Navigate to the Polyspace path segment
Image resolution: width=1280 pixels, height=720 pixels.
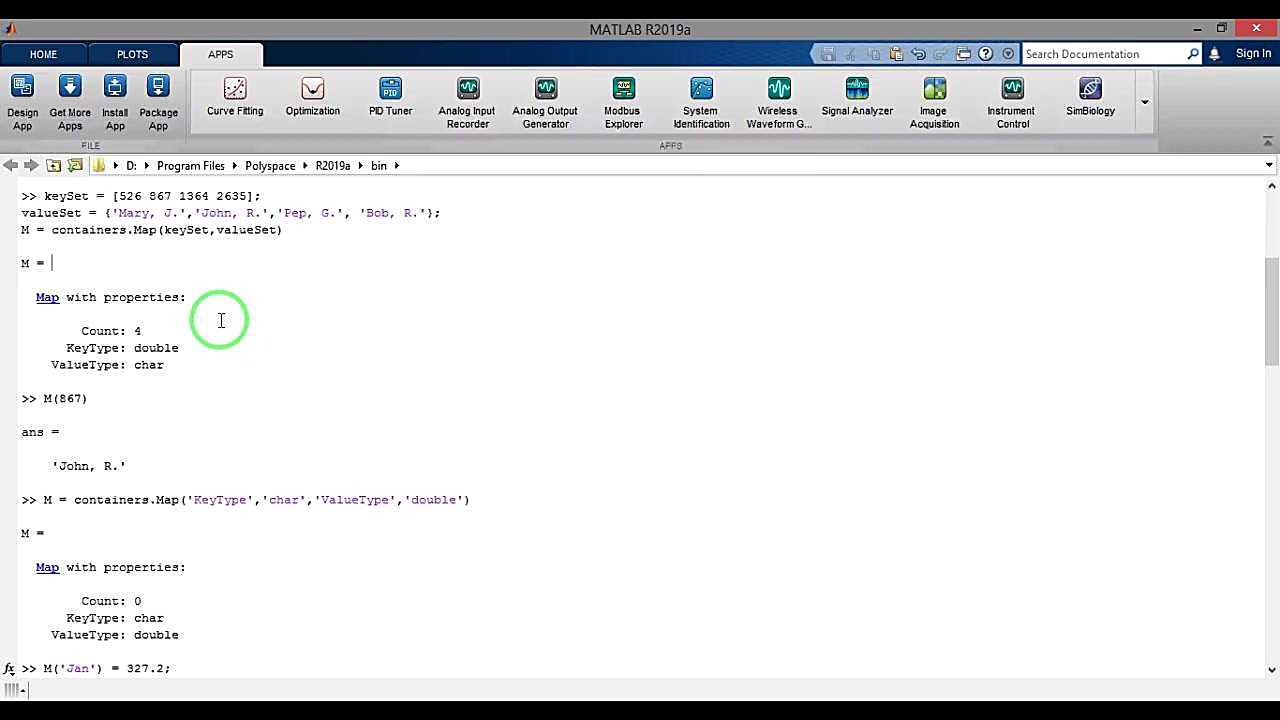click(x=270, y=165)
